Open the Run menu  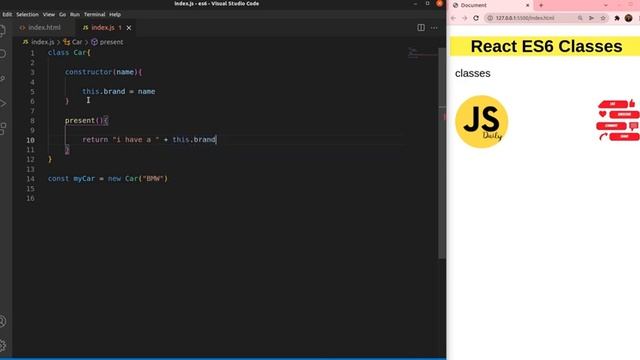(x=75, y=14)
